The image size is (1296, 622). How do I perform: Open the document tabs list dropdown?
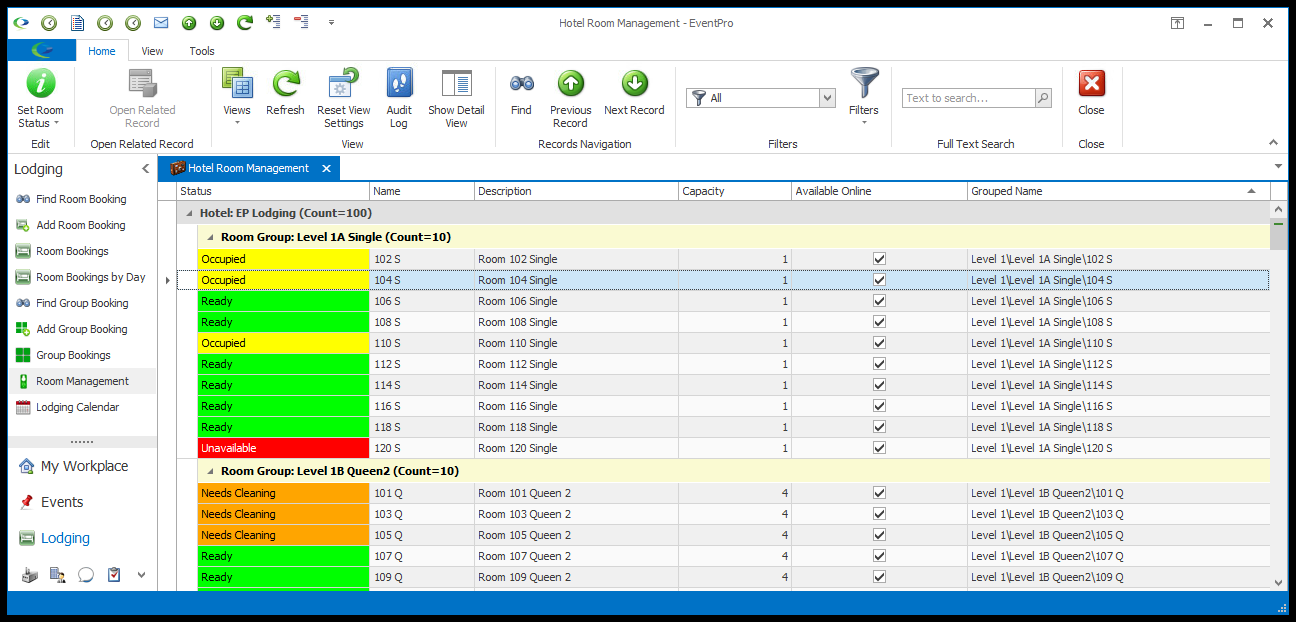(1278, 166)
